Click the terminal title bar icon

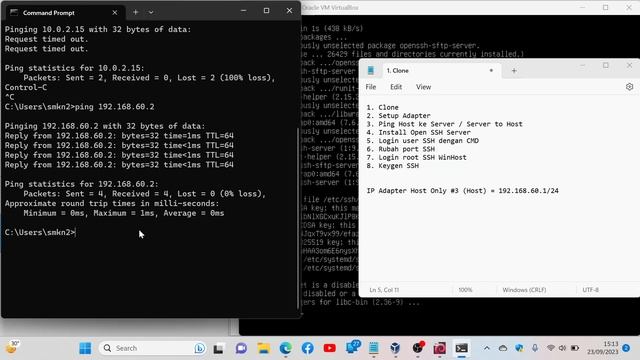pyautogui.click(x=14, y=13)
